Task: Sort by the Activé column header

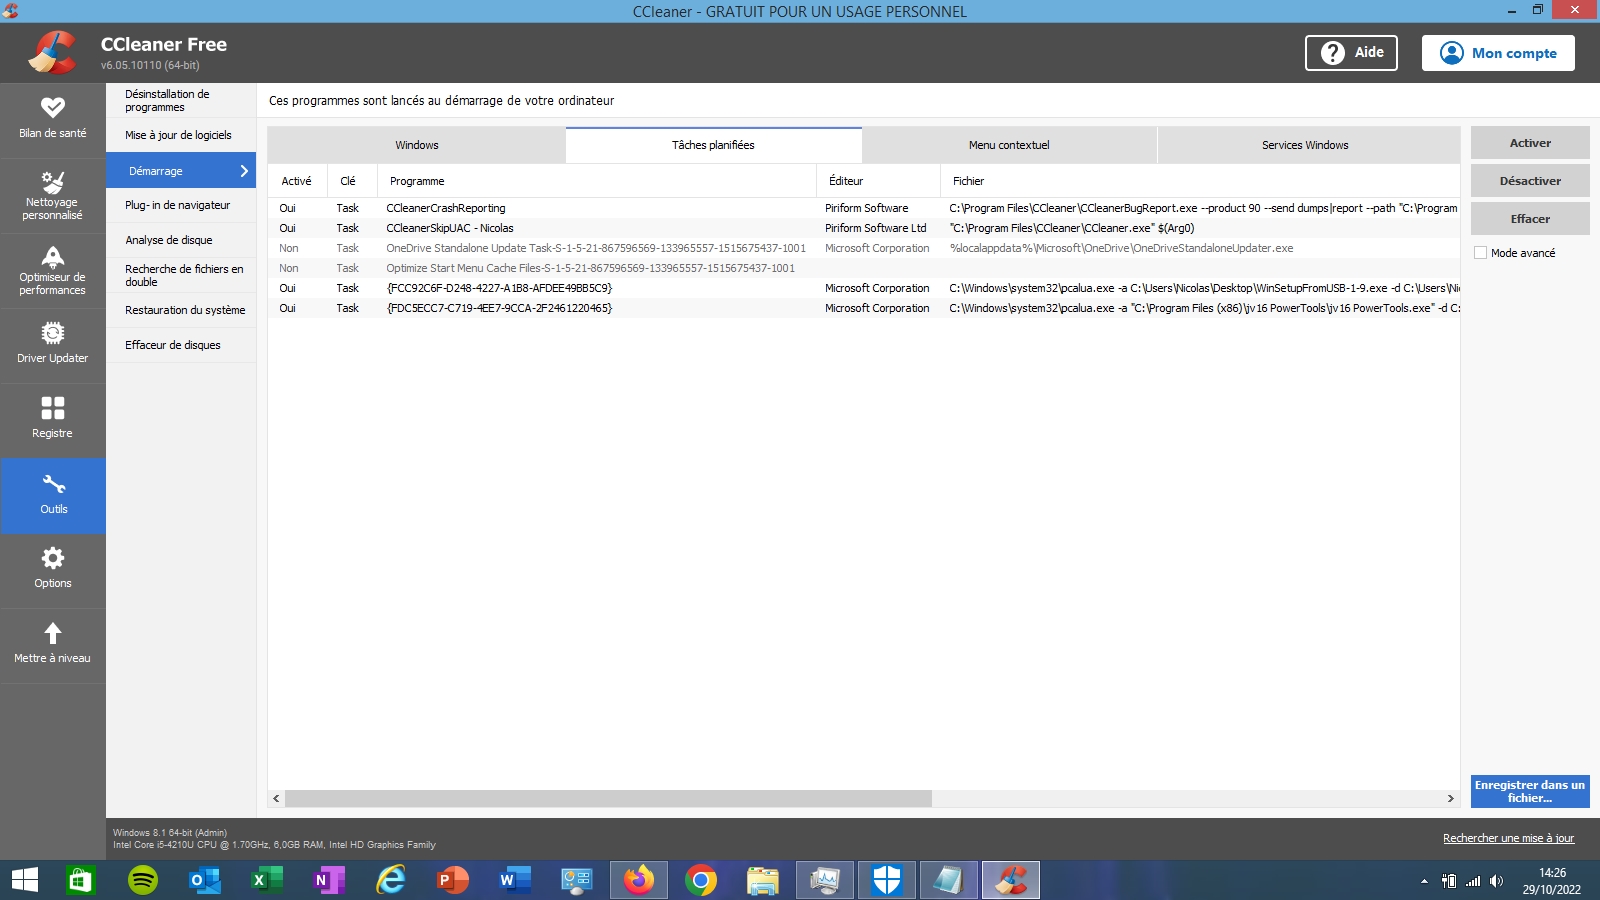Action: tap(297, 181)
